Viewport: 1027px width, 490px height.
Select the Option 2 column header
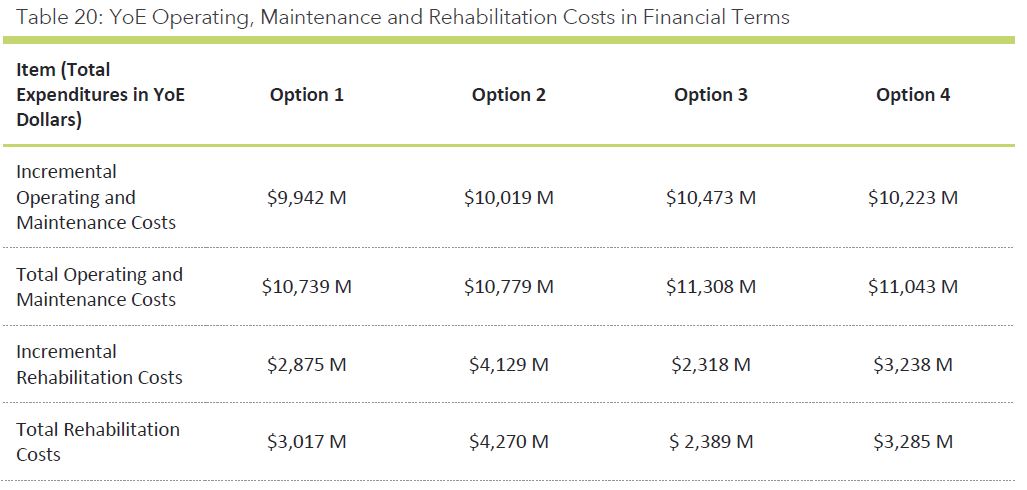click(509, 95)
